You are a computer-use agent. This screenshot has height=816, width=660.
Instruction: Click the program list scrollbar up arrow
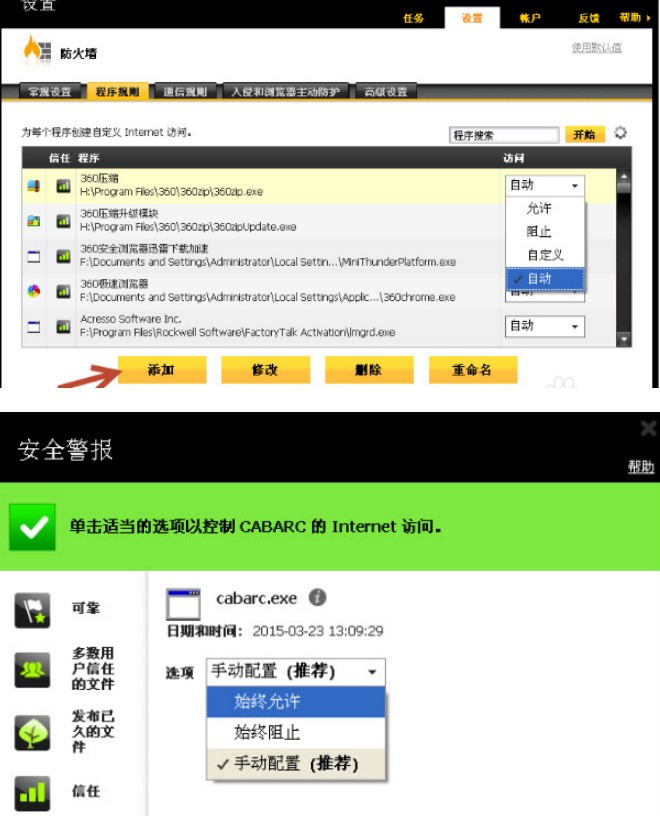point(624,175)
